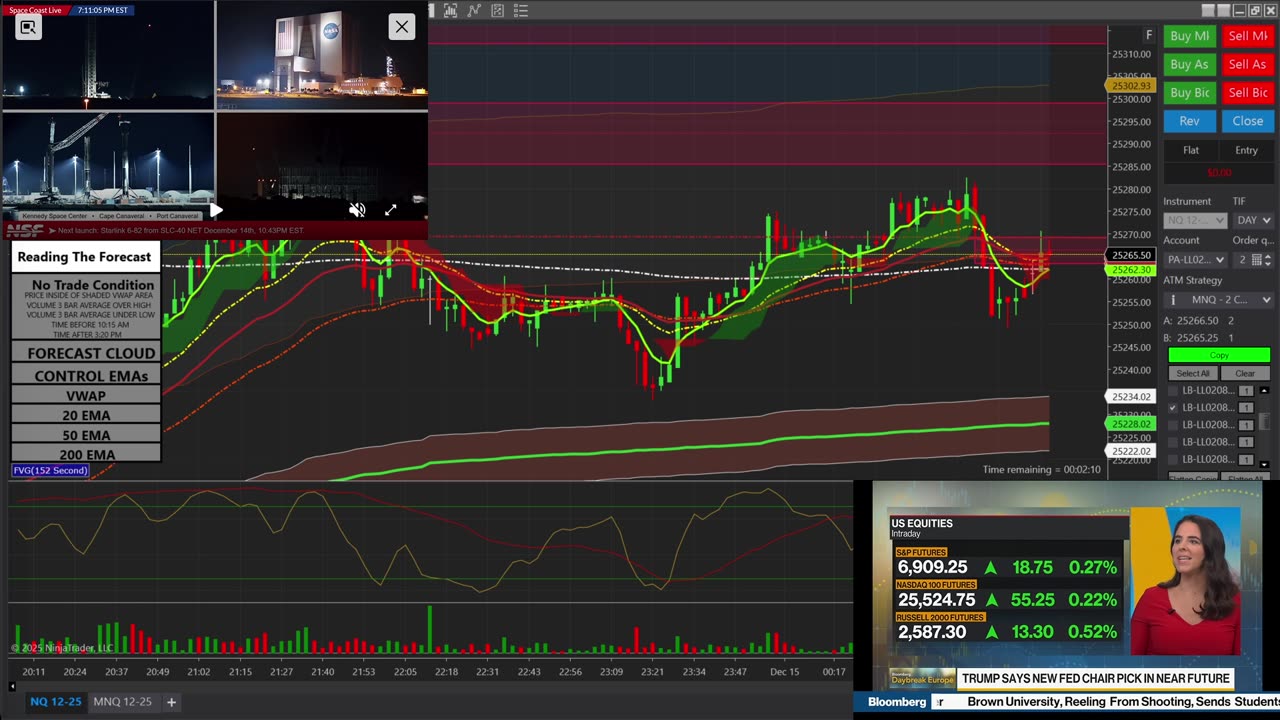This screenshot has height=720, width=1280.
Task: Click the 20 EMA legend item
Action: (86, 415)
